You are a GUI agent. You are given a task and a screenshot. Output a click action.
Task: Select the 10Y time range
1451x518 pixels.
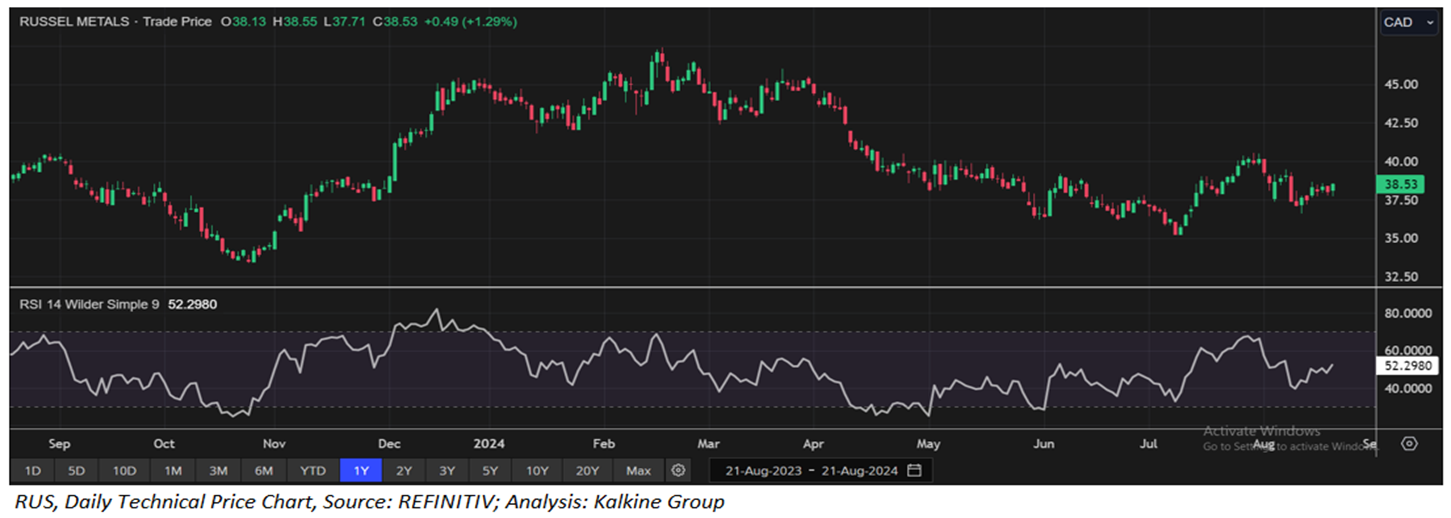click(537, 470)
